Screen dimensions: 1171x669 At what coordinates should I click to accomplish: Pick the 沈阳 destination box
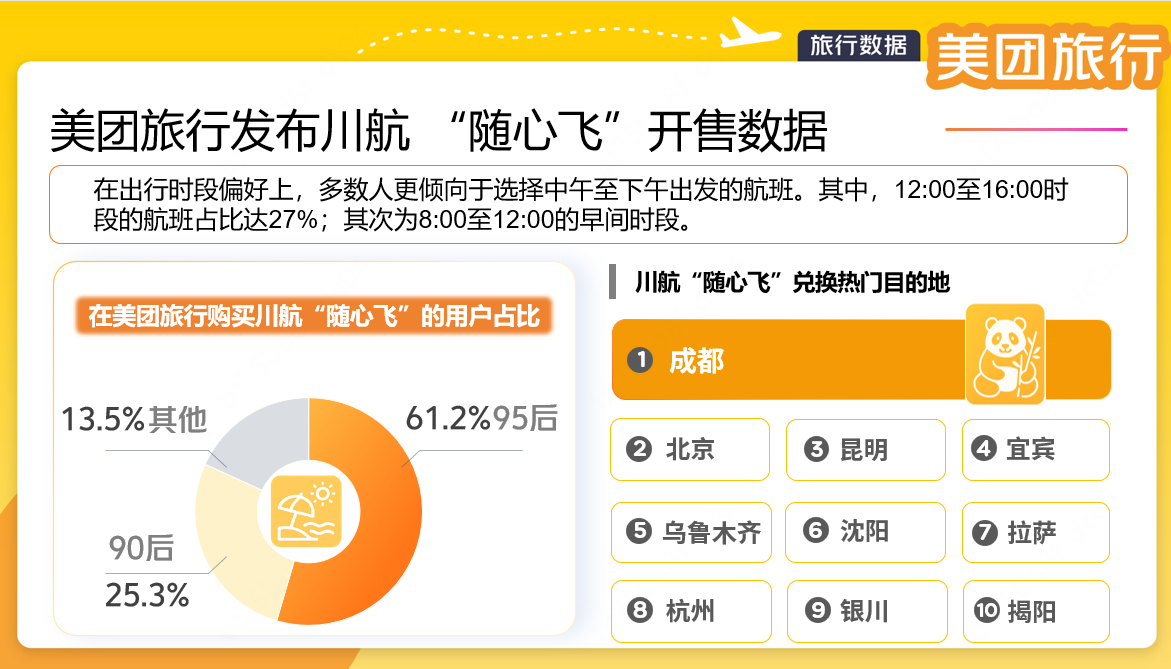(865, 531)
